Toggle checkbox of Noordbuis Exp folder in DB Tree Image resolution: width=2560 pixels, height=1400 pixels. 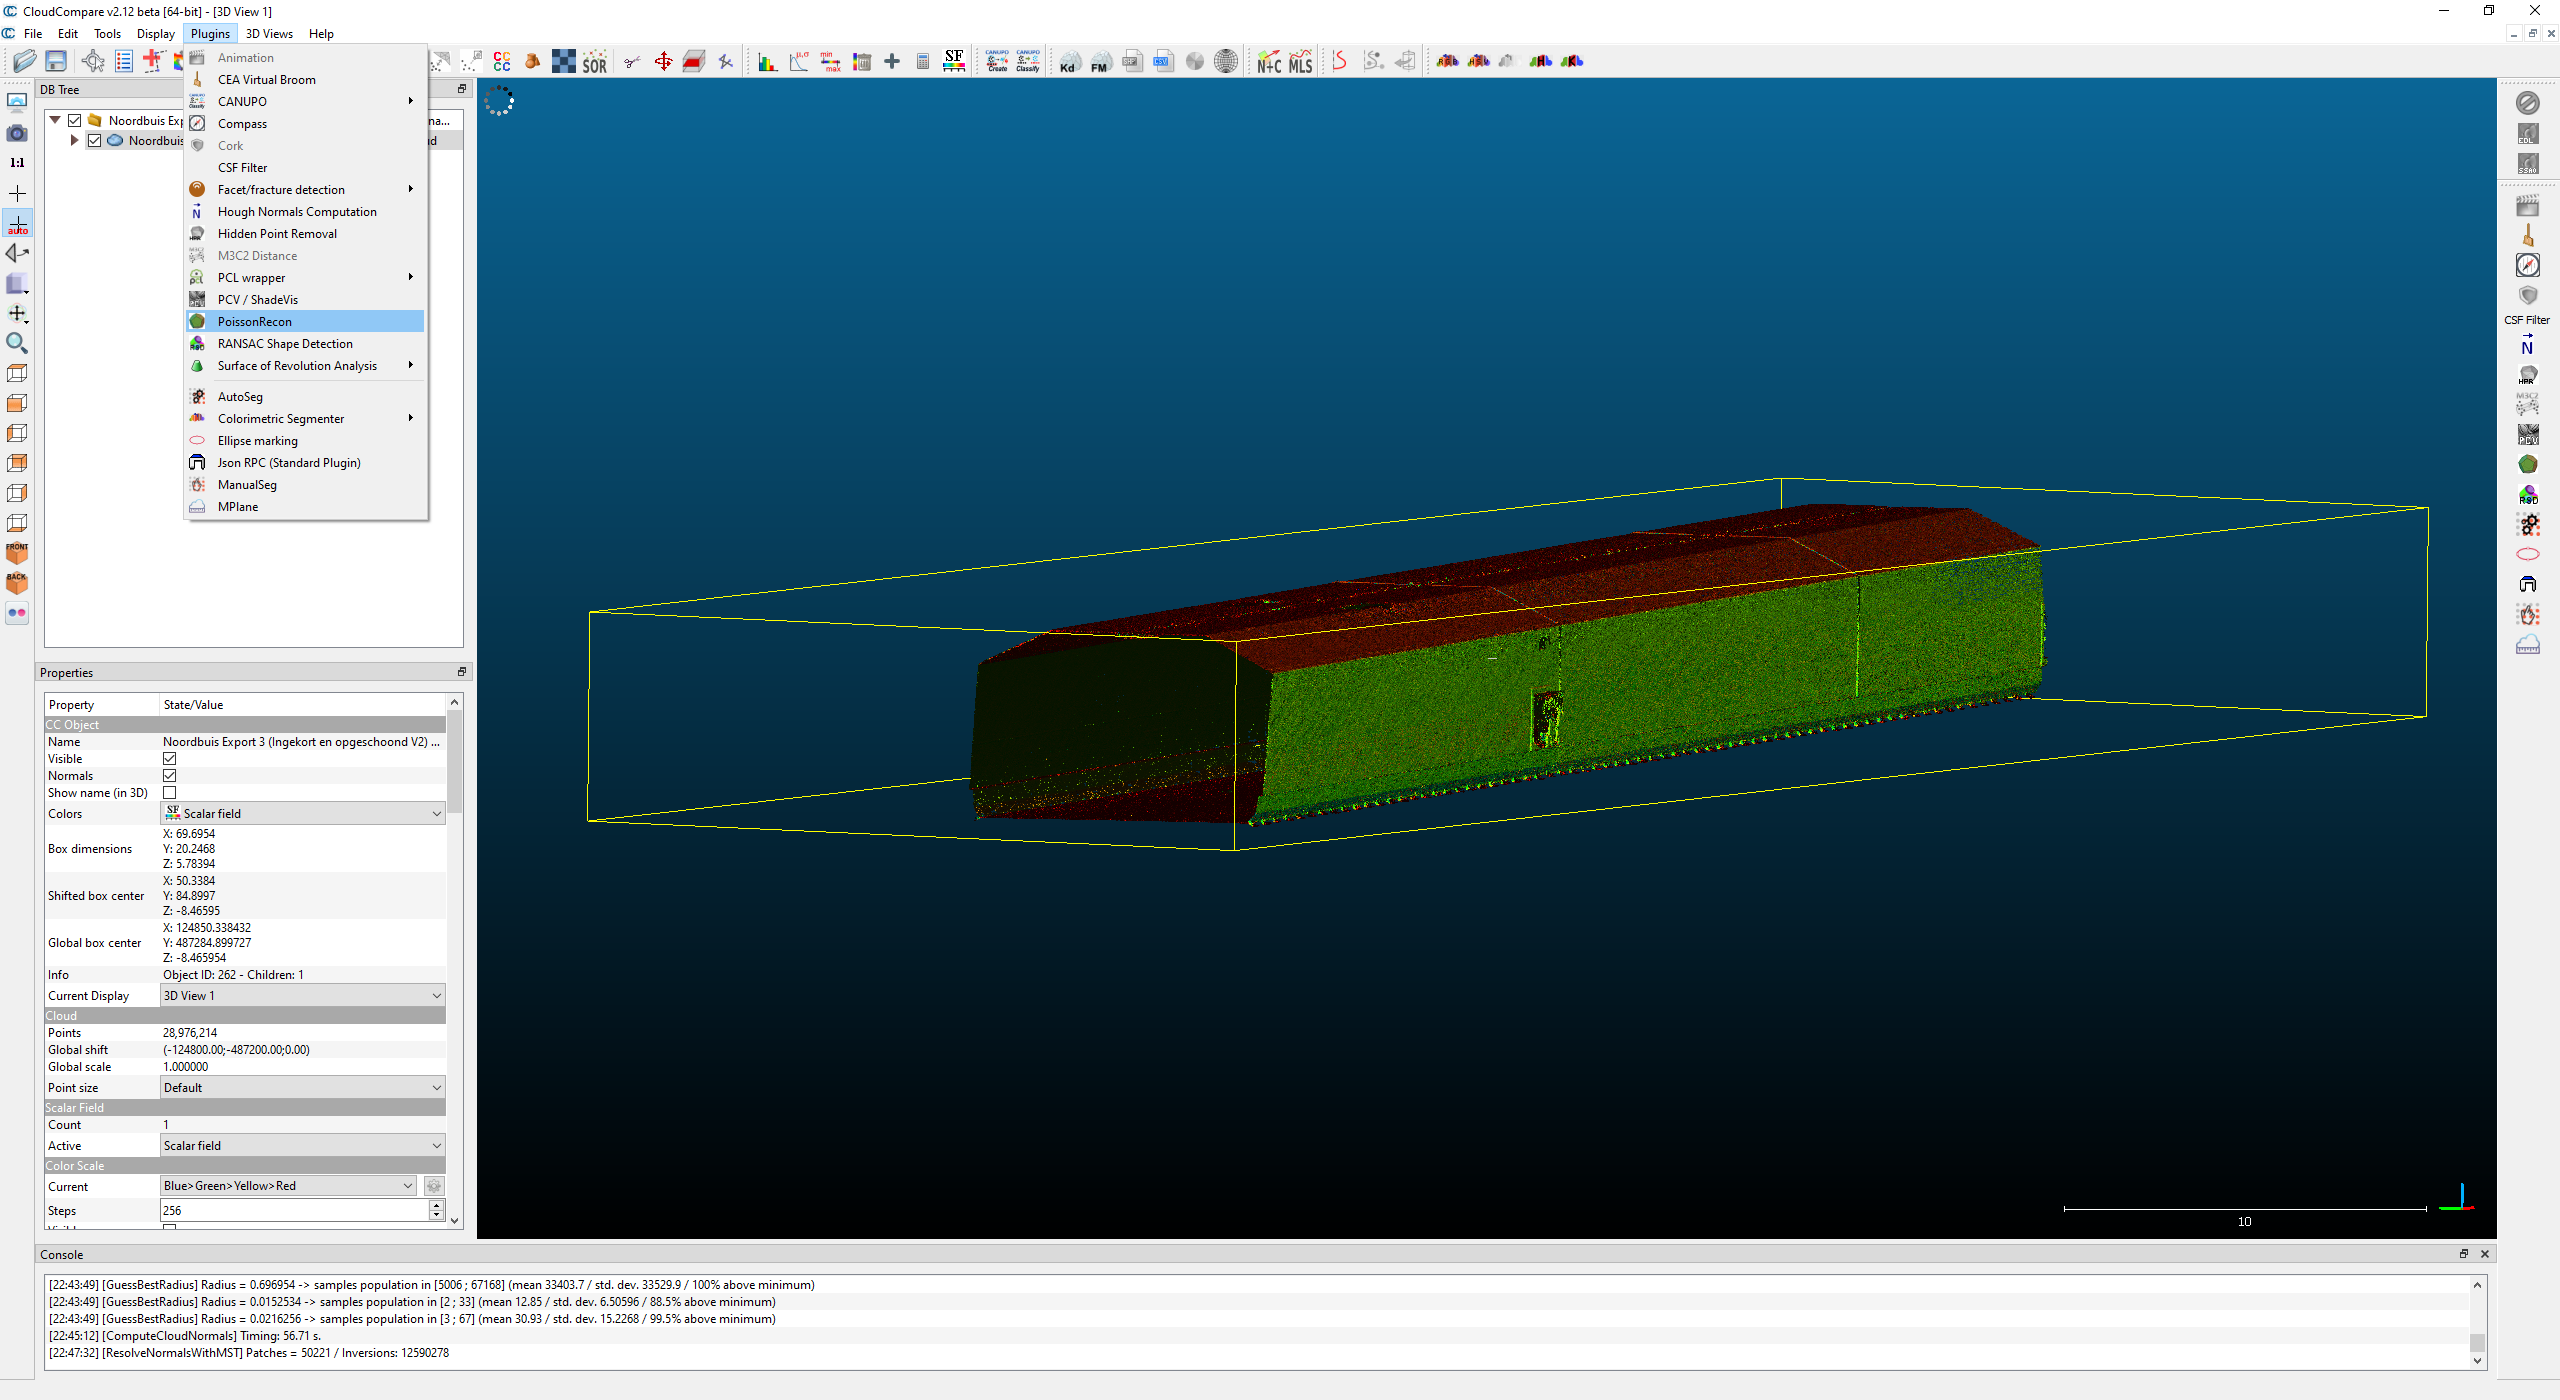75,121
